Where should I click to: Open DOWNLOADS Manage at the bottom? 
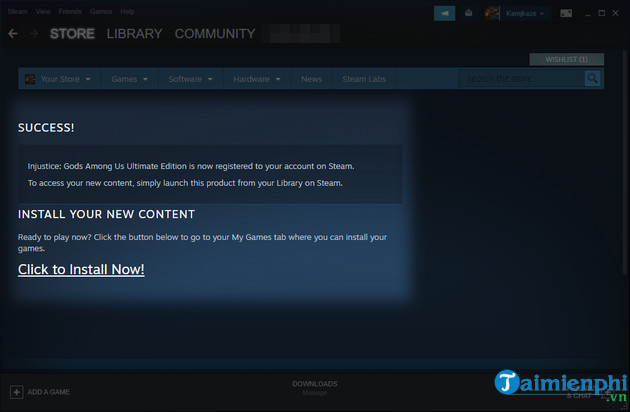click(315, 388)
